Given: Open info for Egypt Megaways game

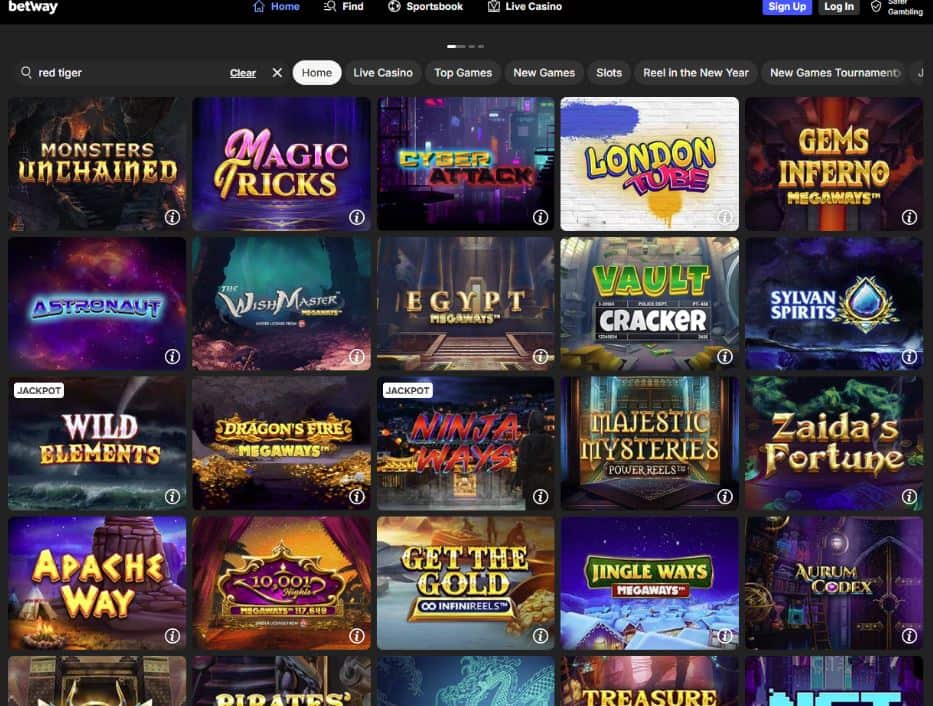Looking at the screenshot, I should tap(540, 356).
